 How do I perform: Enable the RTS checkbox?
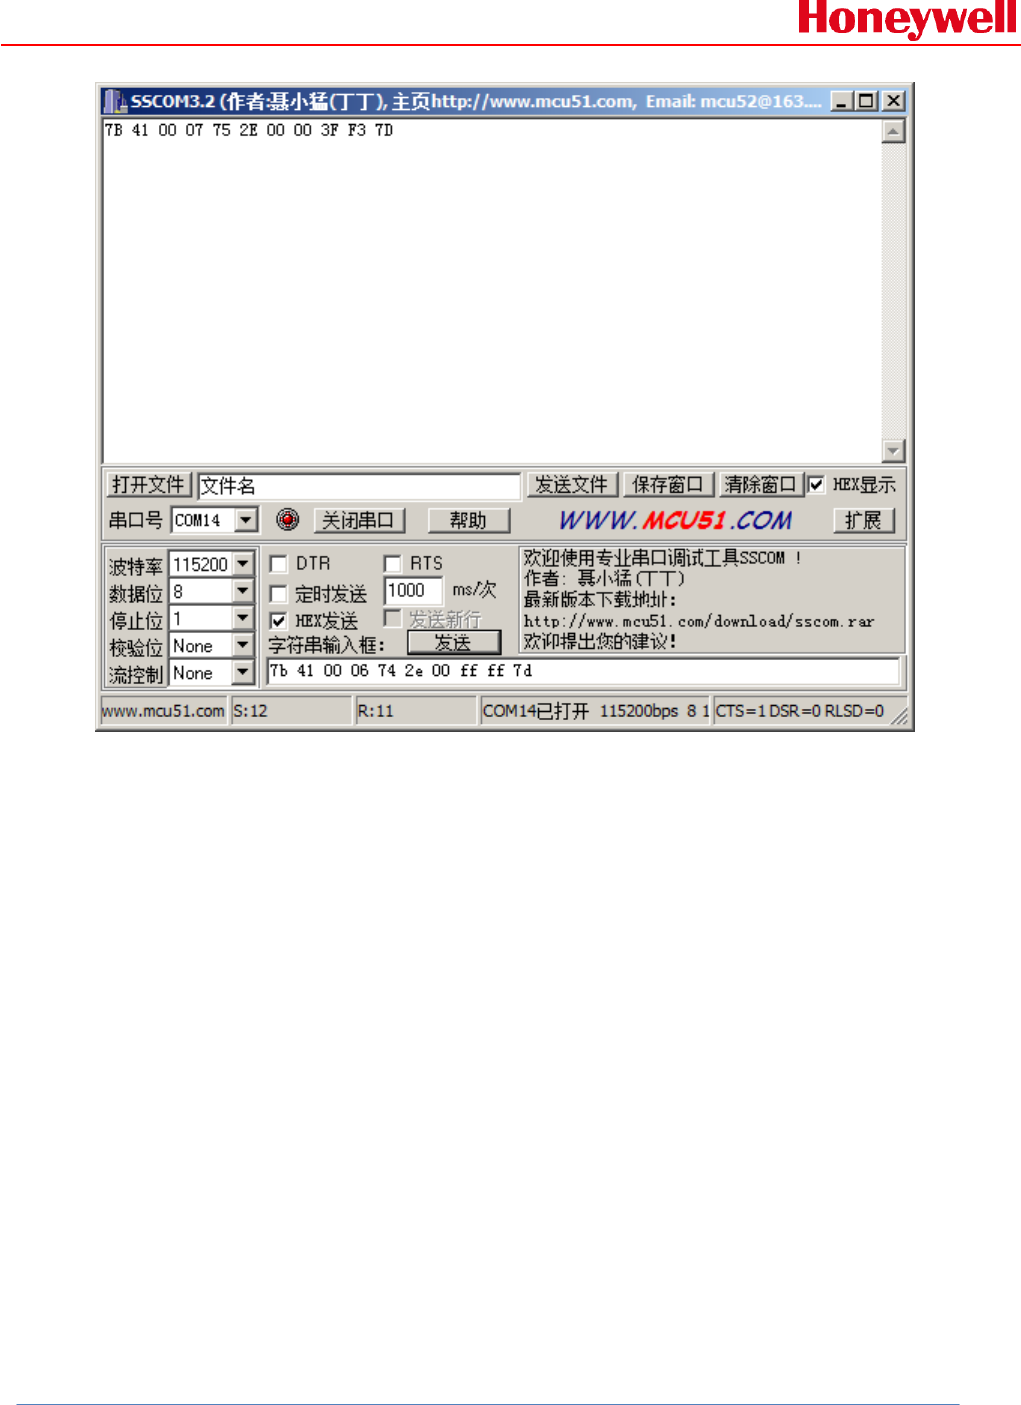tap(393, 564)
